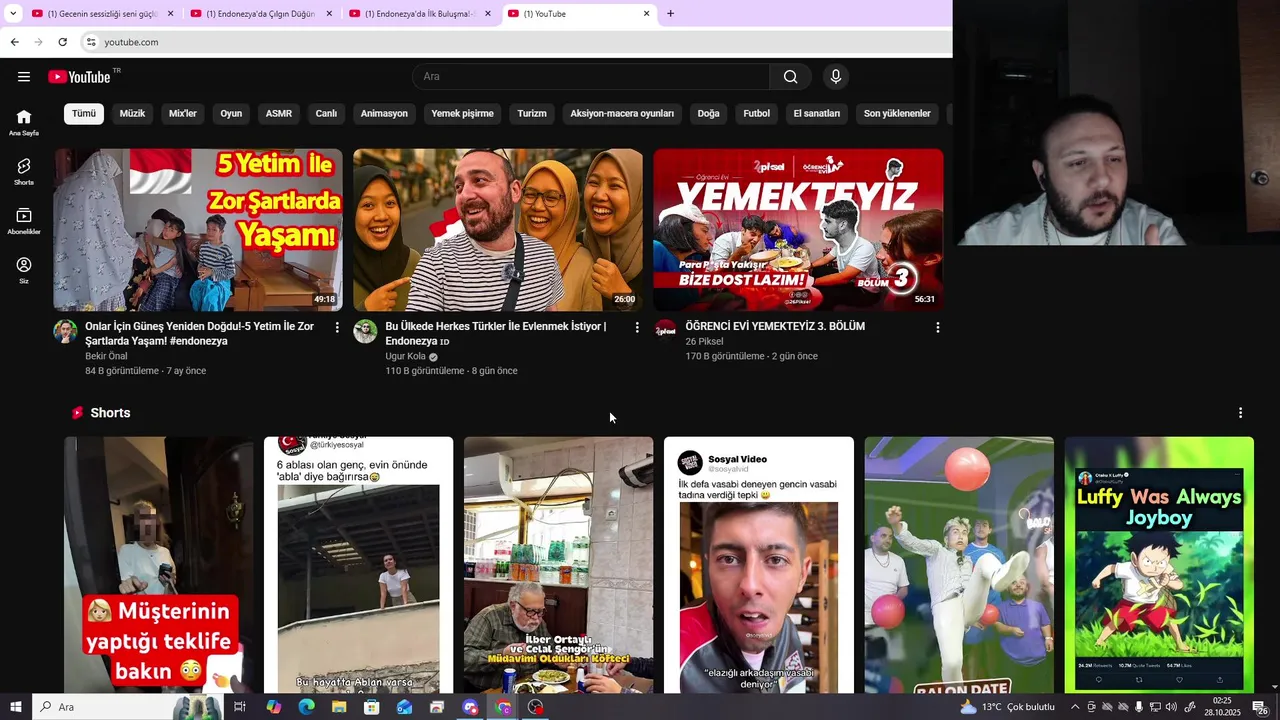Open tab search dropdown arrow
Image resolution: width=1280 pixels, height=720 pixels.
[13, 14]
